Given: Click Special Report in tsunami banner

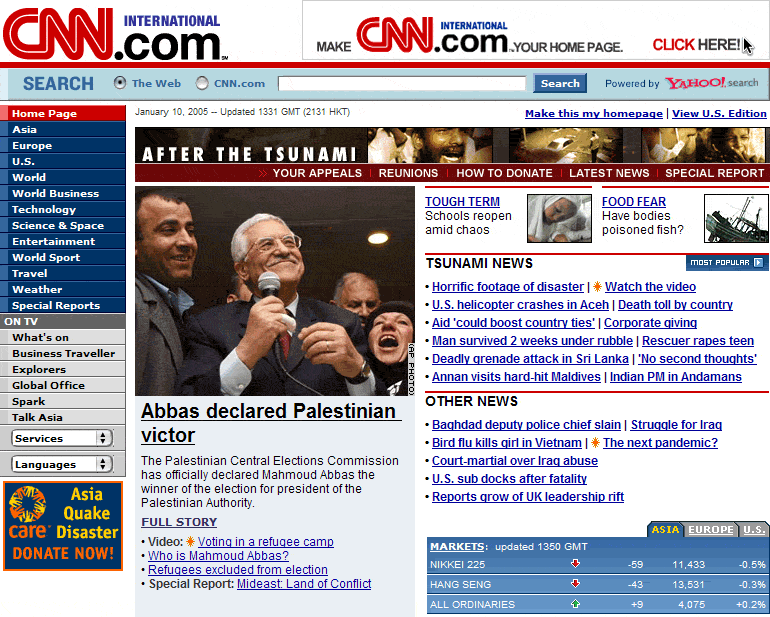Looking at the screenshot, I should [715, 173].
